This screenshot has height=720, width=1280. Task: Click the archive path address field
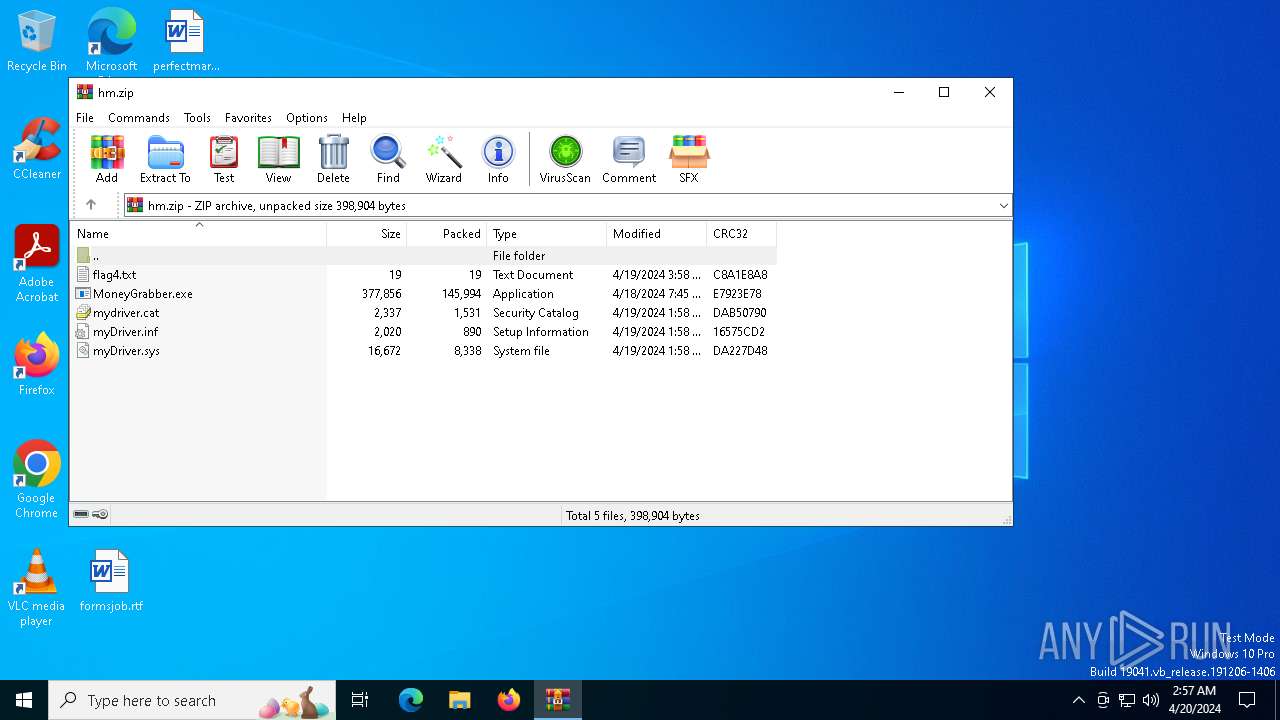pos(567,205)
